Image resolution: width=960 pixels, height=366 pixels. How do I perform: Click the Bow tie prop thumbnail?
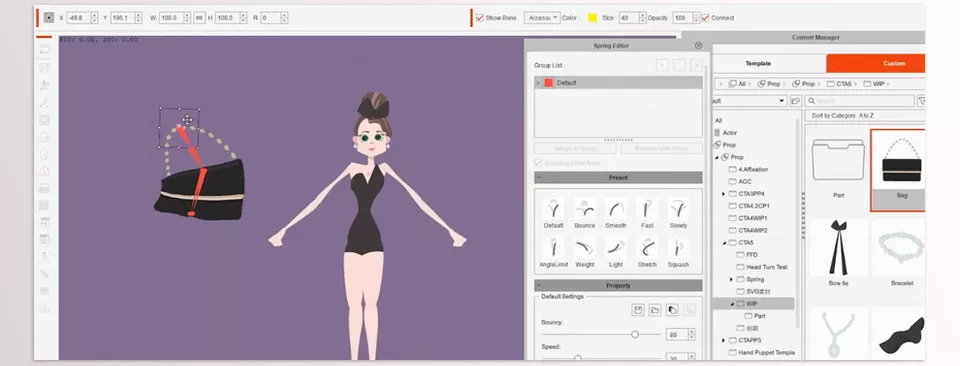[x=838, y=248]
